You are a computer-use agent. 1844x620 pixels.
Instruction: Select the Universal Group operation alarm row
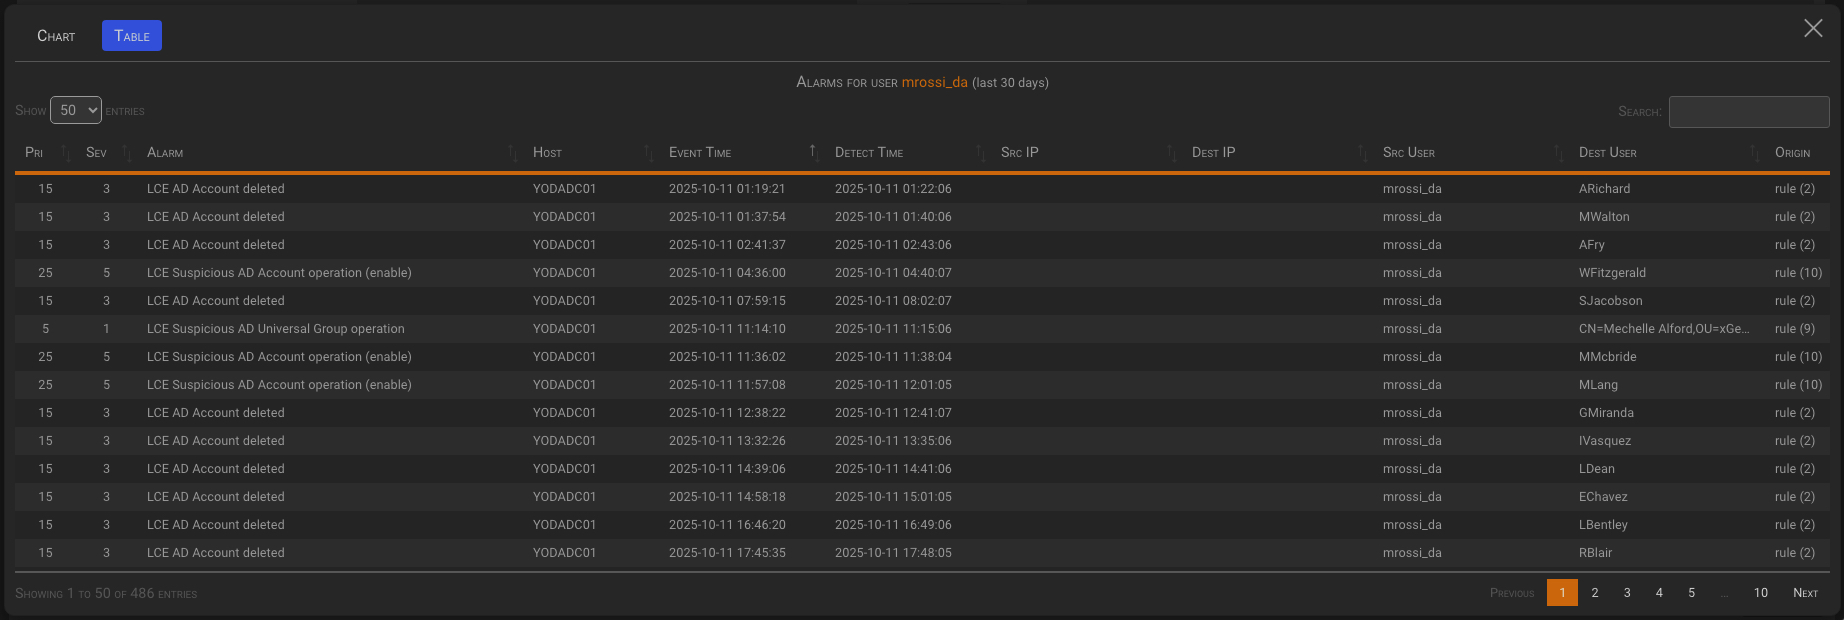click(275, 329)
